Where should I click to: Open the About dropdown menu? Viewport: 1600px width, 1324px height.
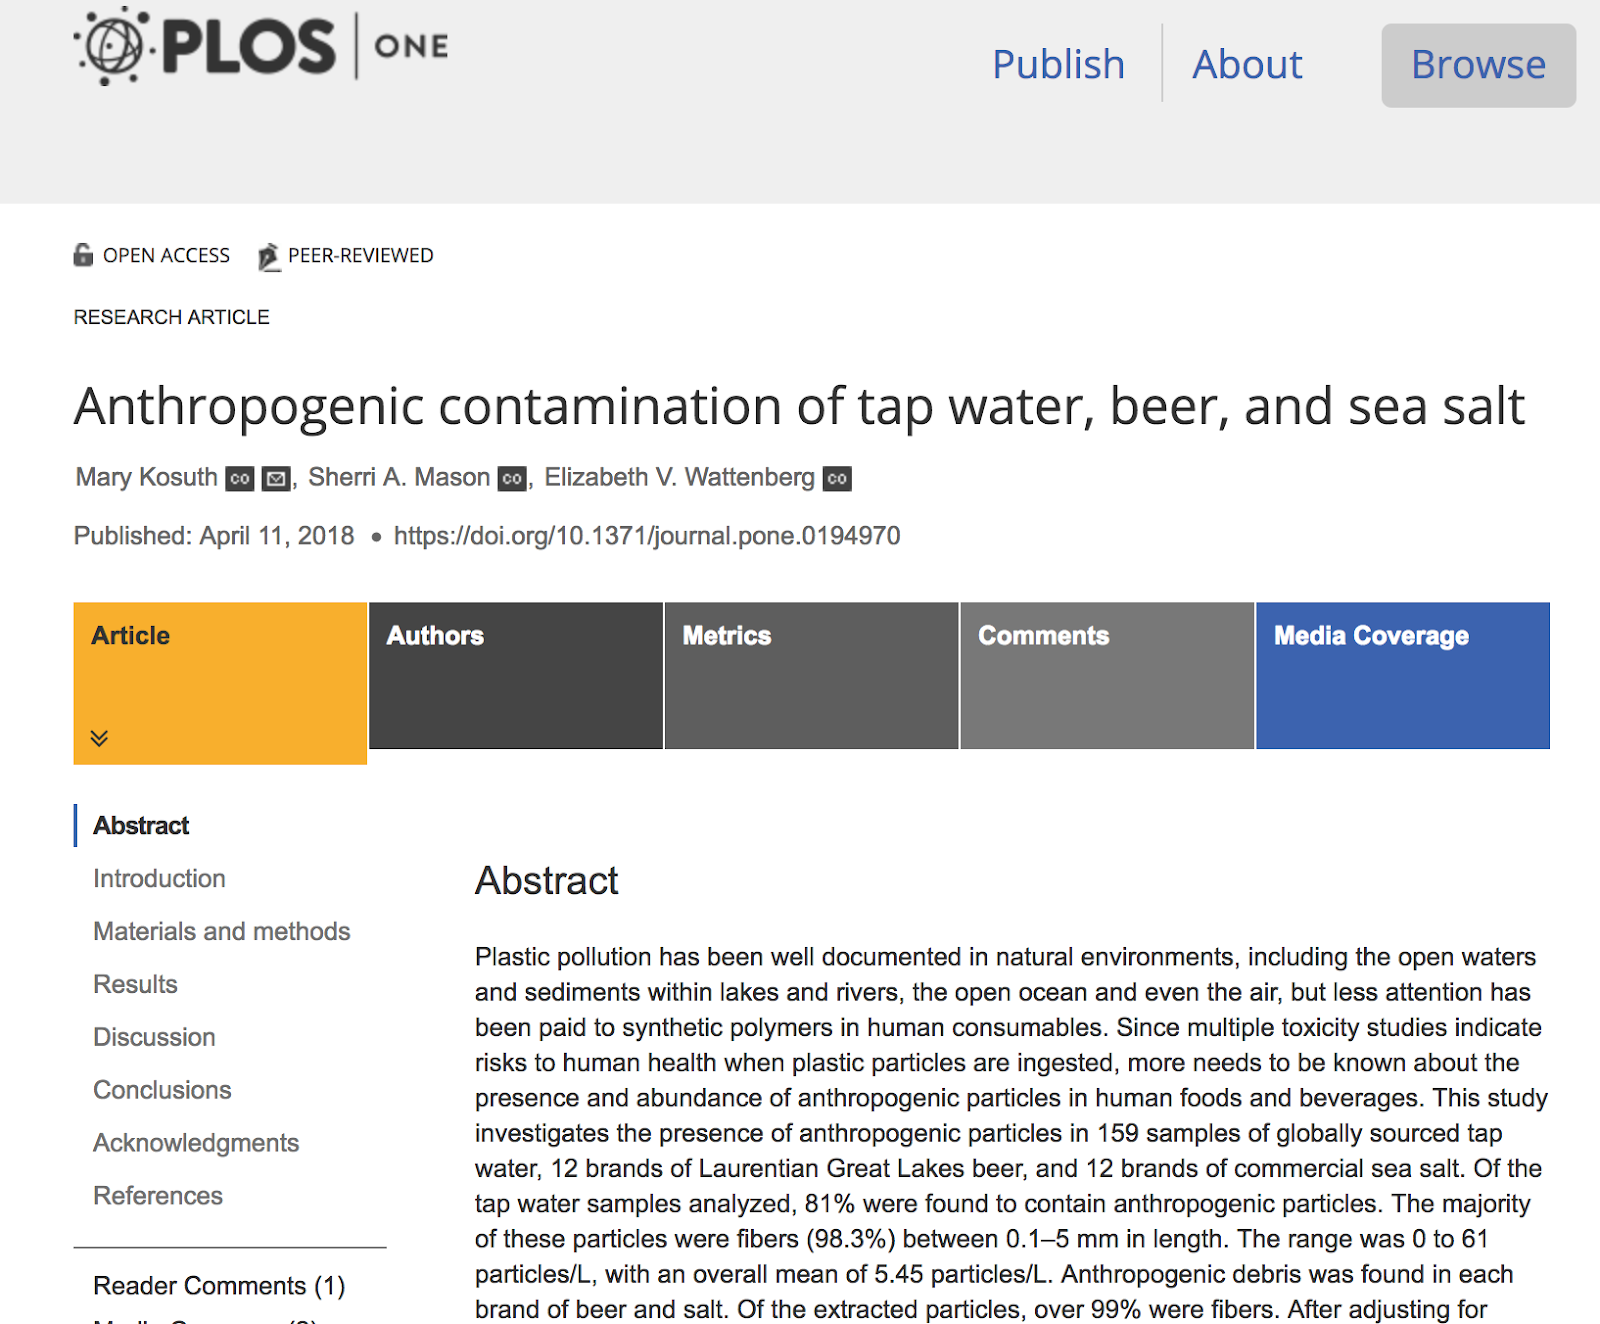click(1247, 64)
